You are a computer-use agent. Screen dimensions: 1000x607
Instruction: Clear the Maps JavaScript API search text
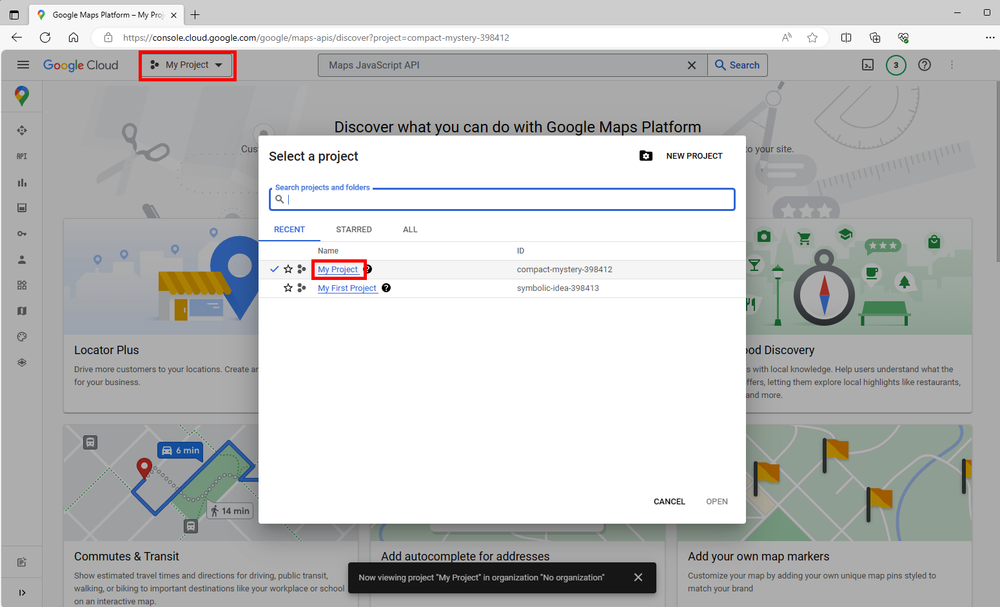tap(691, 65)
